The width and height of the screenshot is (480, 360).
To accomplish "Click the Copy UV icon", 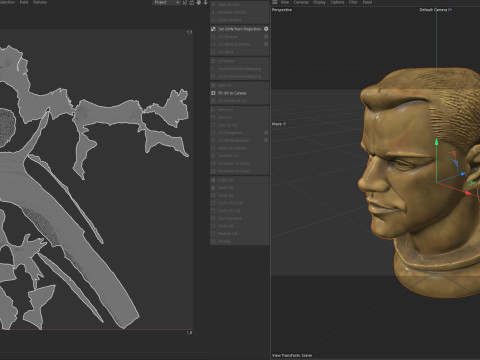I will click(x=213, y=180).
